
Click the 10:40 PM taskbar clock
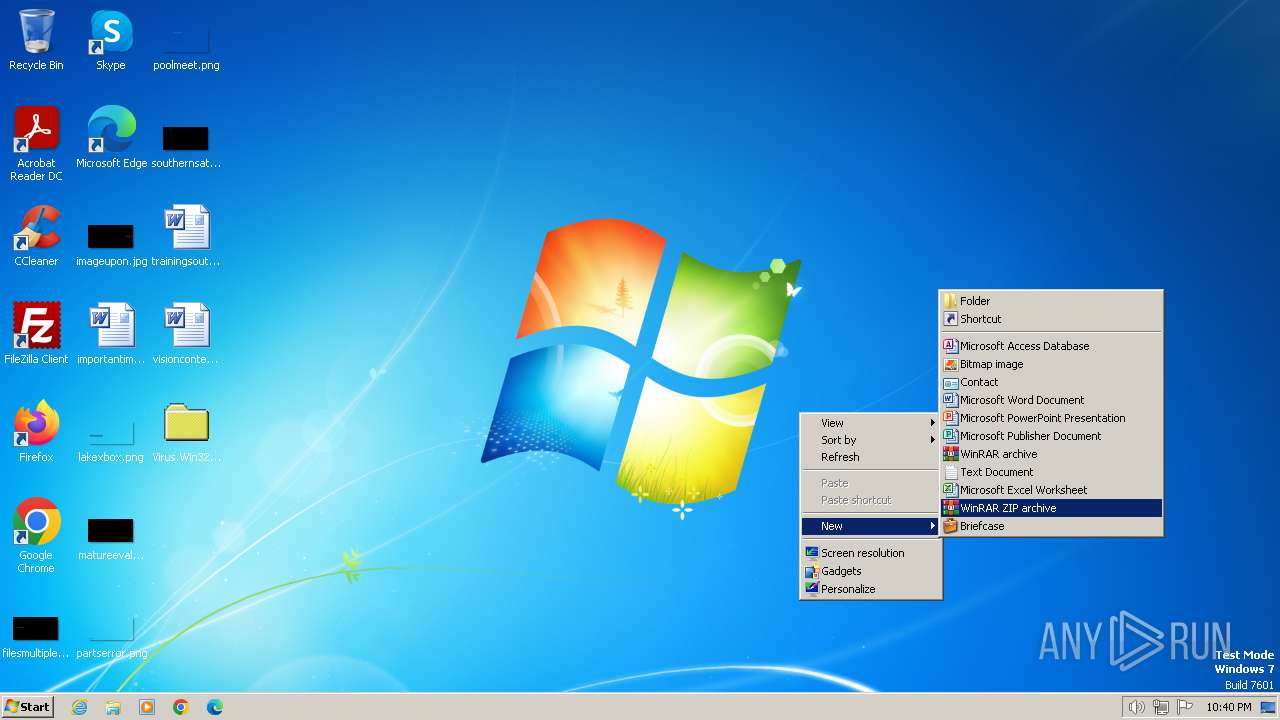click(x=1228, y=707)
